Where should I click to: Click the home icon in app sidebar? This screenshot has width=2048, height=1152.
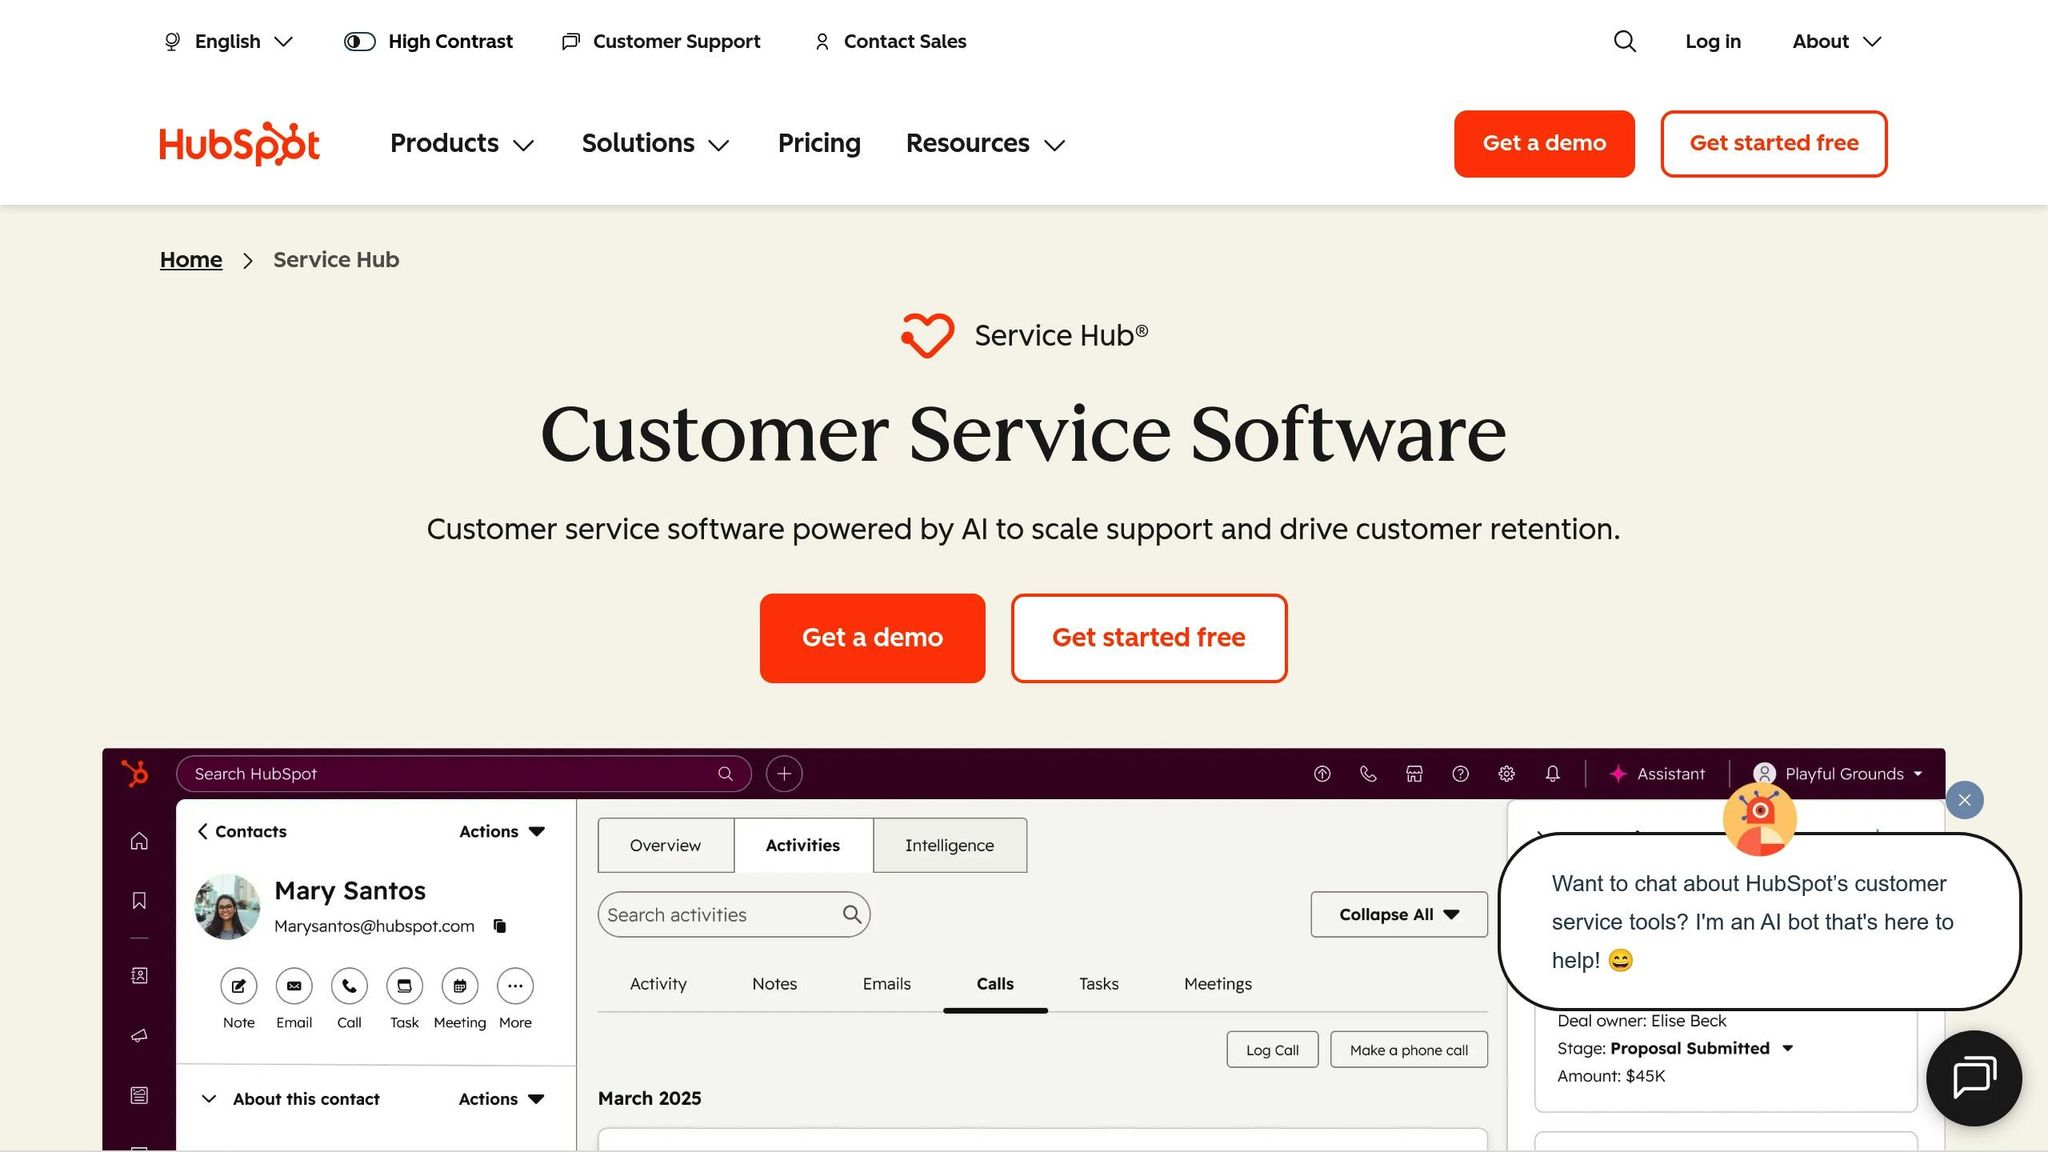click(139, 841)
